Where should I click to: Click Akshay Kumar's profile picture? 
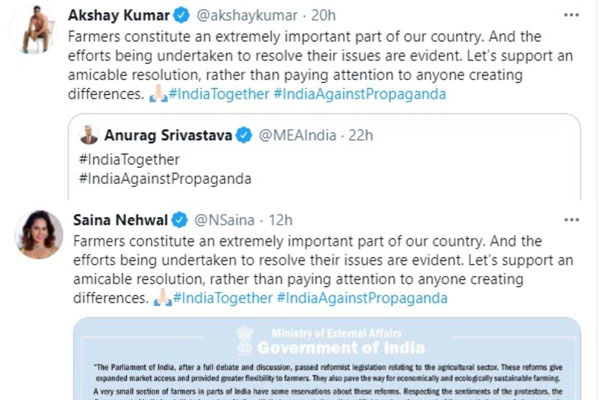coord(37,30)
